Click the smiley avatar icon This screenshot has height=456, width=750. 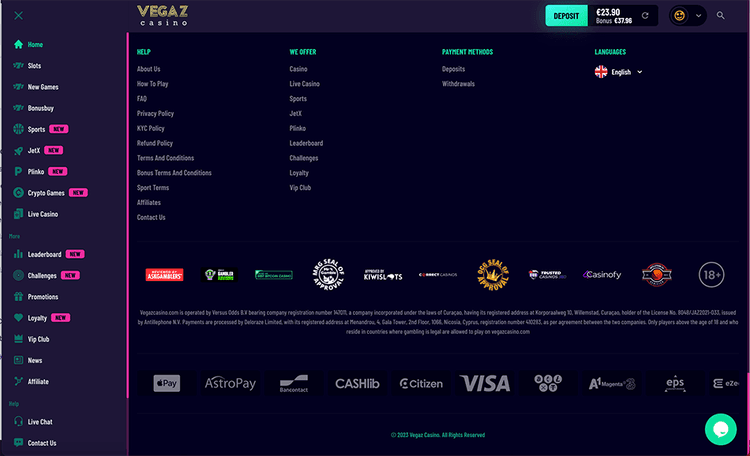pos(679,16)
